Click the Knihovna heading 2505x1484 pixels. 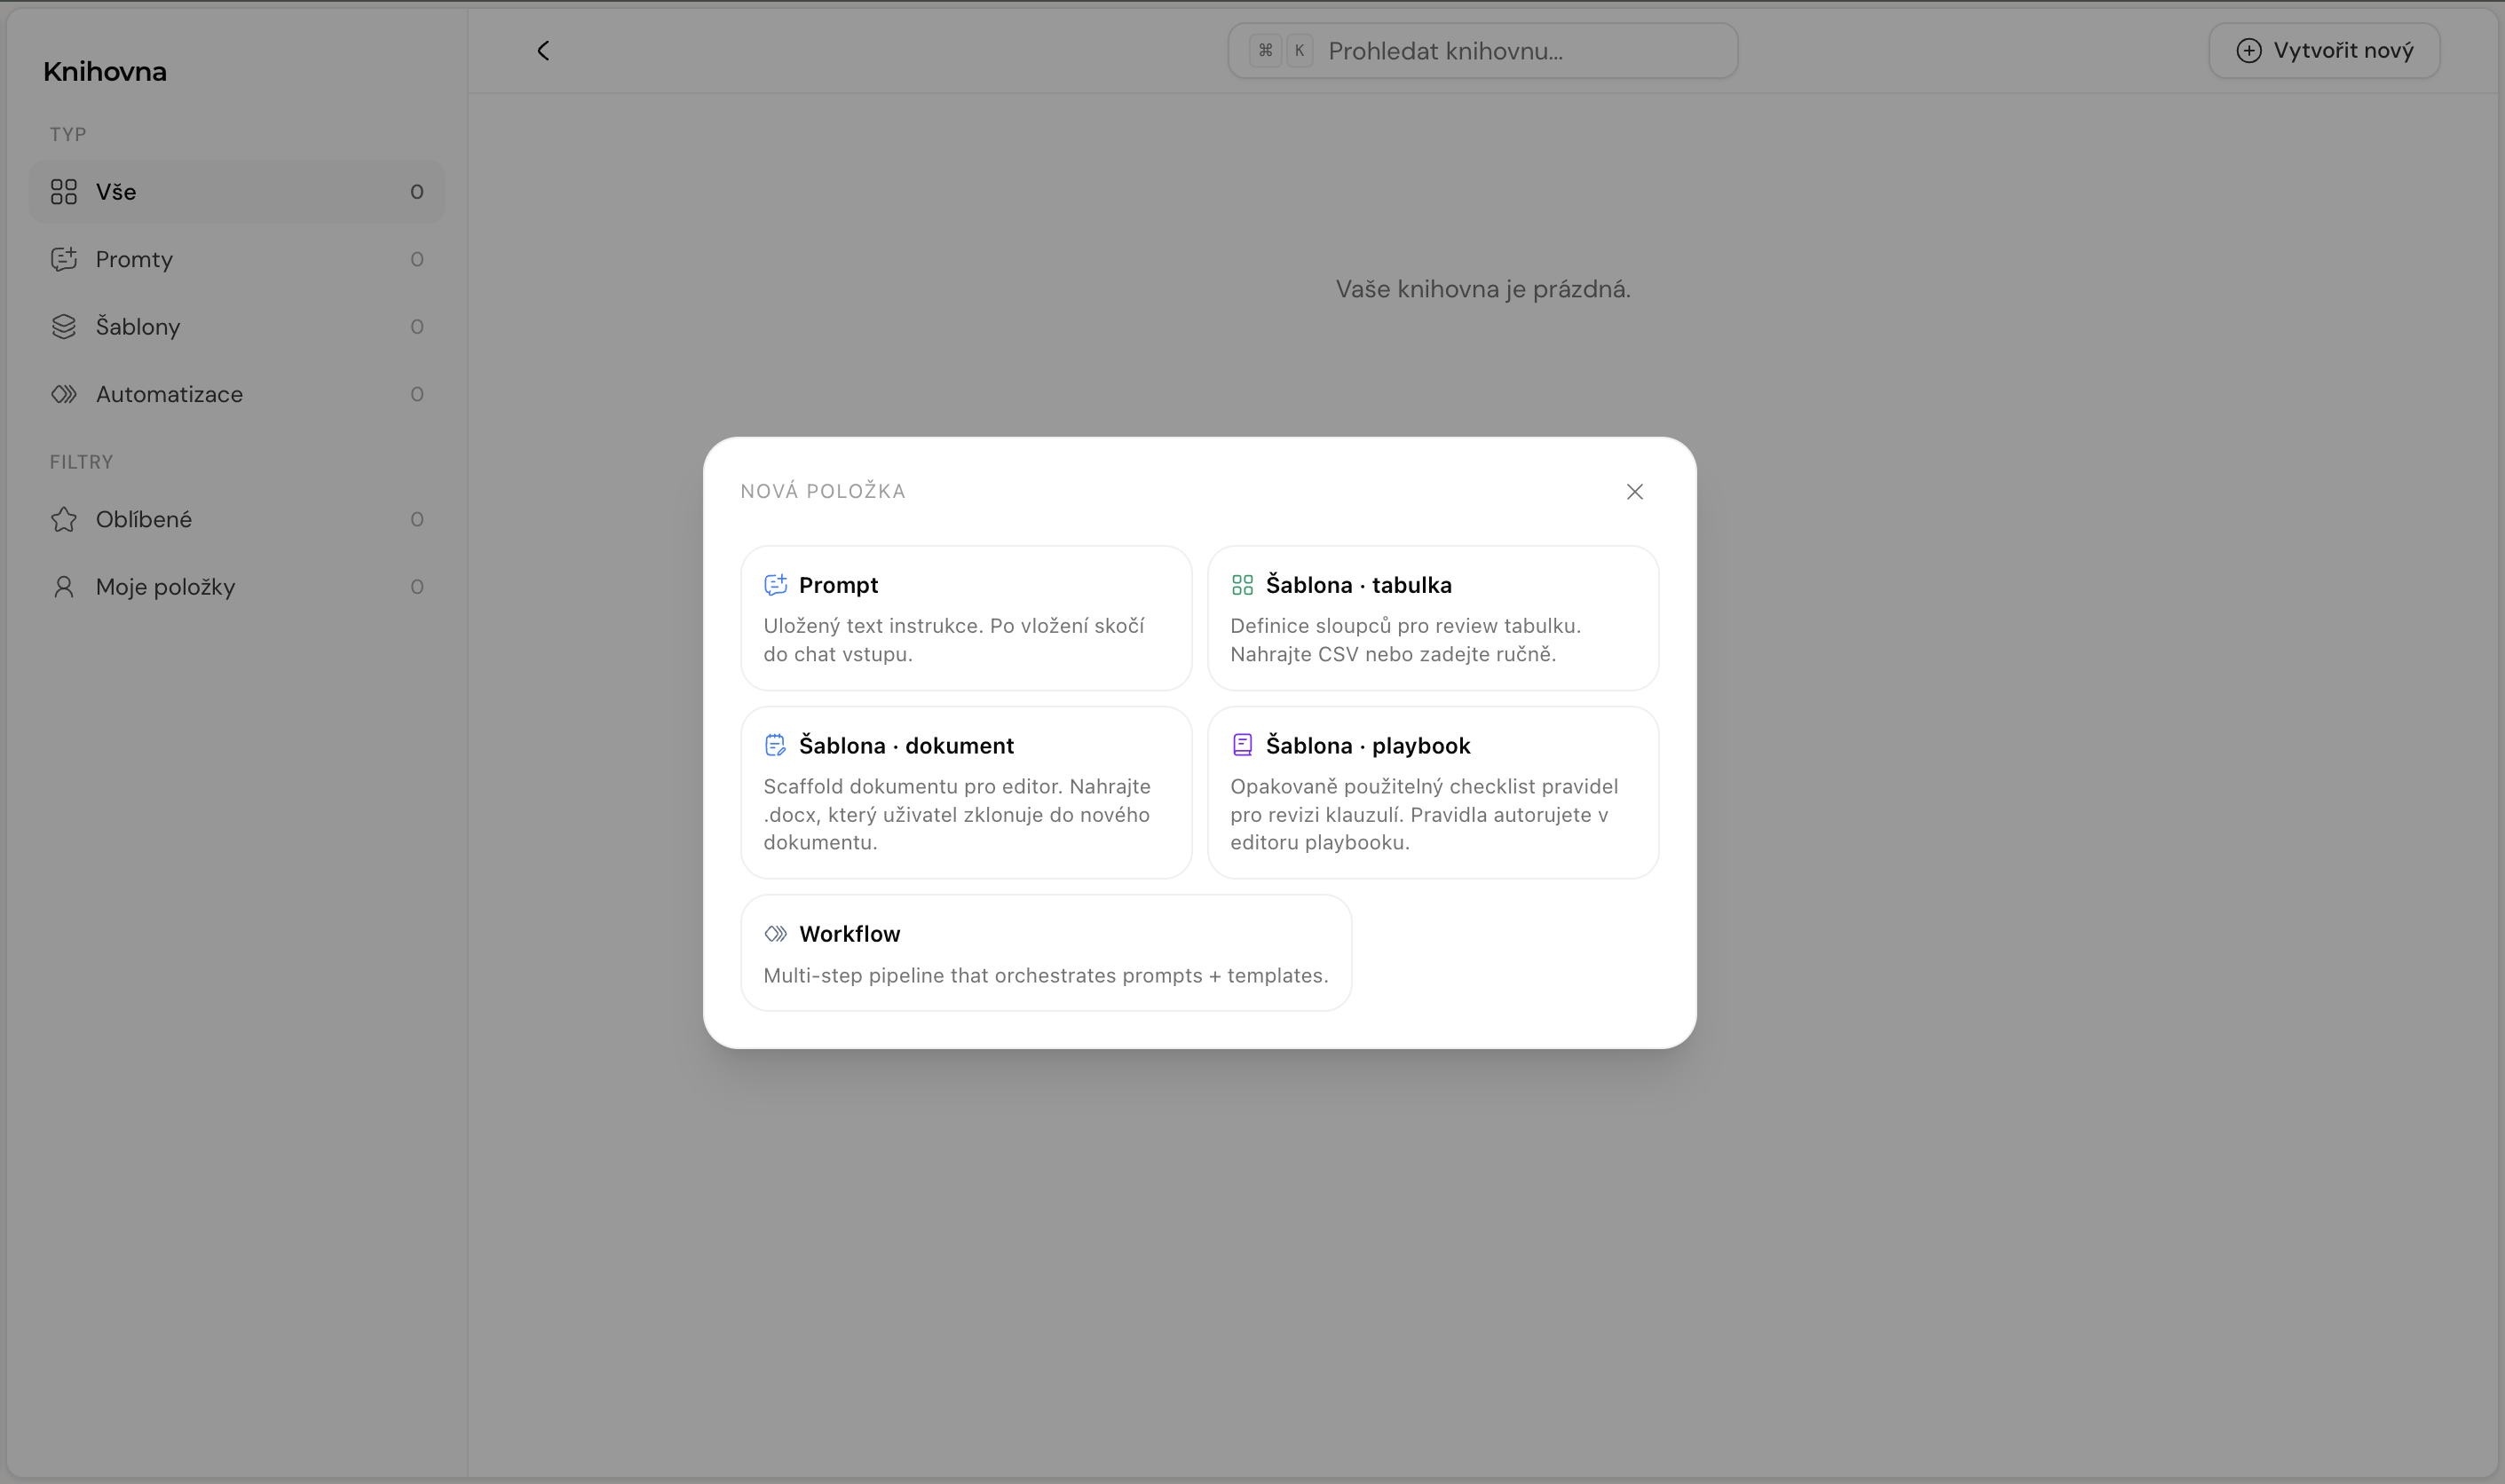[105, 72]
